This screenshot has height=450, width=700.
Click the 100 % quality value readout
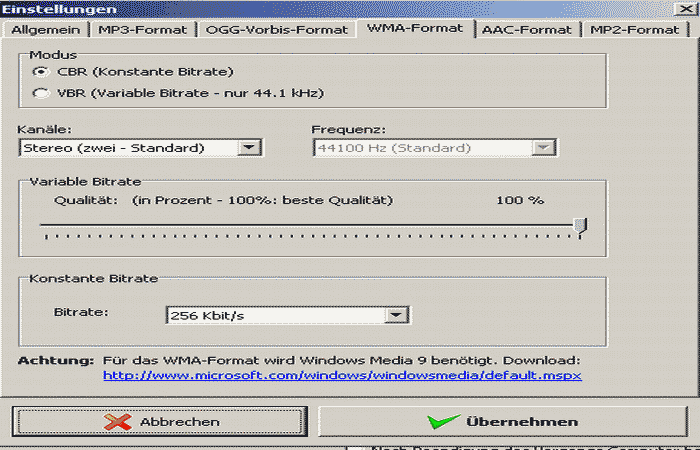520,200
